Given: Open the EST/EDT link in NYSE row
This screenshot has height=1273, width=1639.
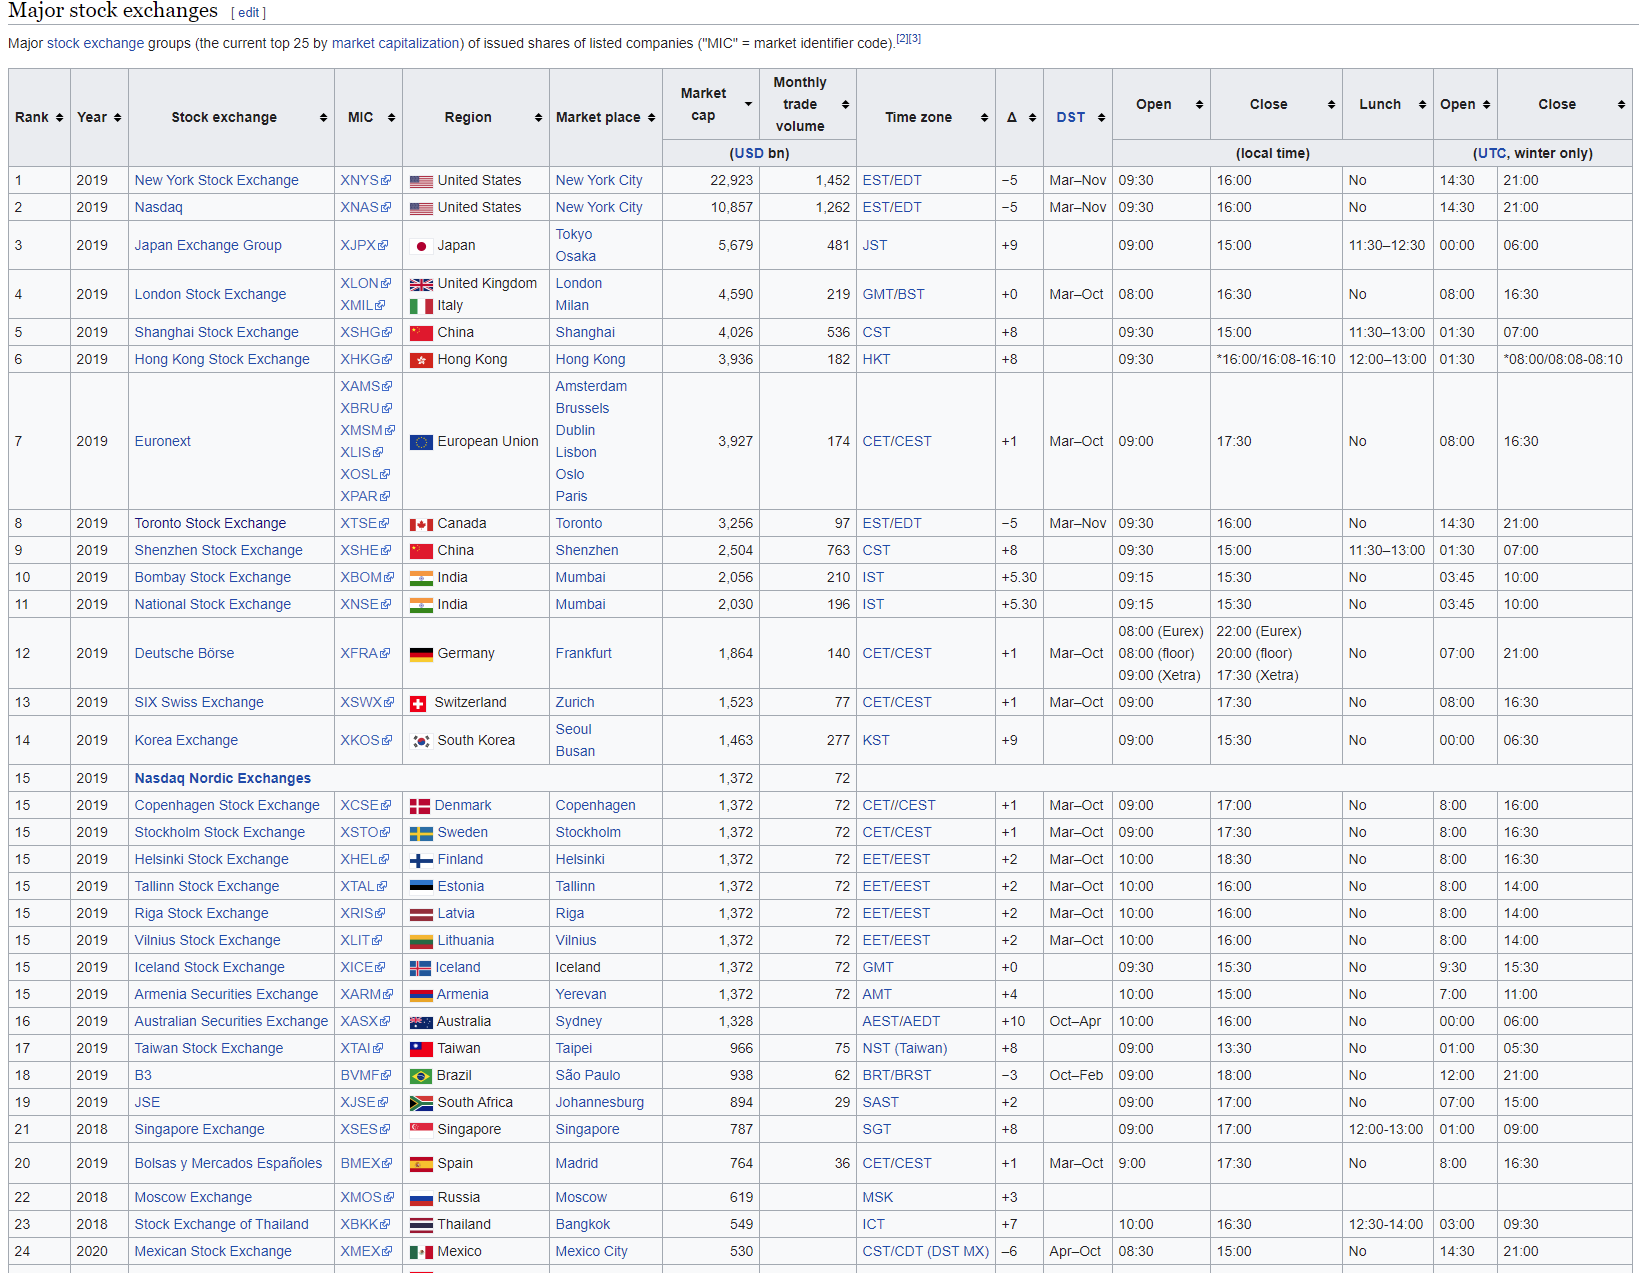Looking at the screenshot, I should click(892, 180).
